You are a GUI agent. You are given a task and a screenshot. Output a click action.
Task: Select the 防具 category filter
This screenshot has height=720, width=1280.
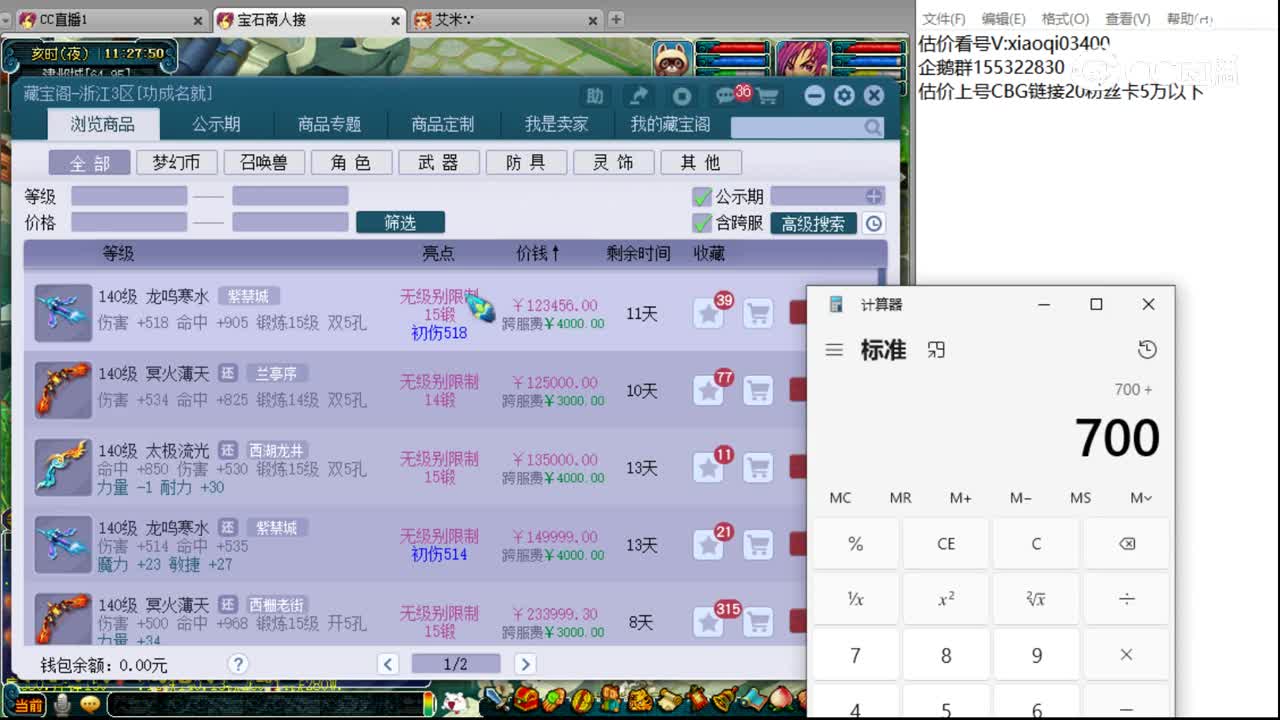tap(526, 163)
